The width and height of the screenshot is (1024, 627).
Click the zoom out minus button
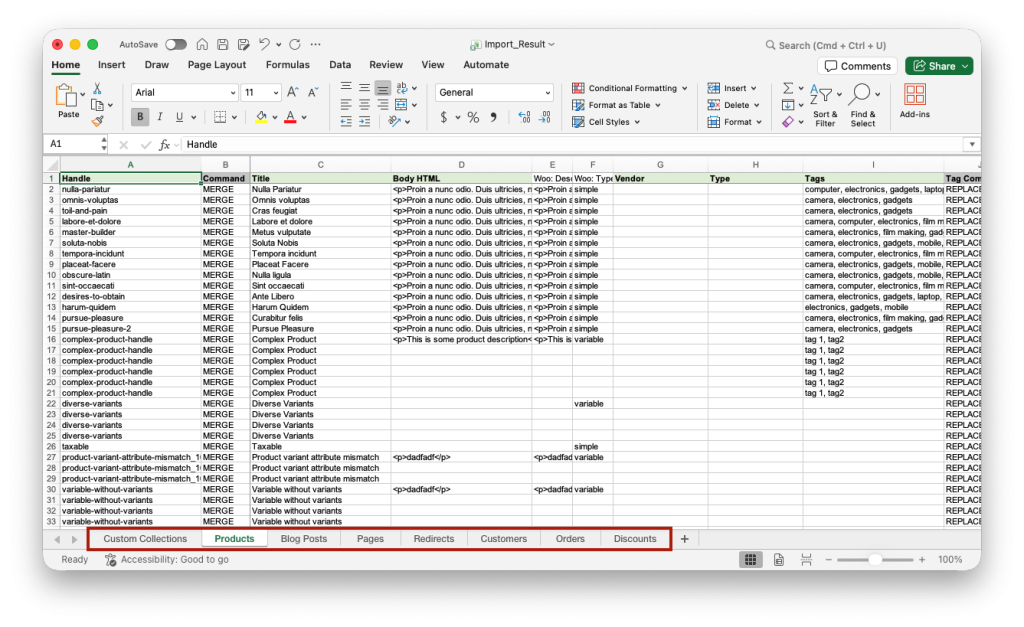pos(829,560)
